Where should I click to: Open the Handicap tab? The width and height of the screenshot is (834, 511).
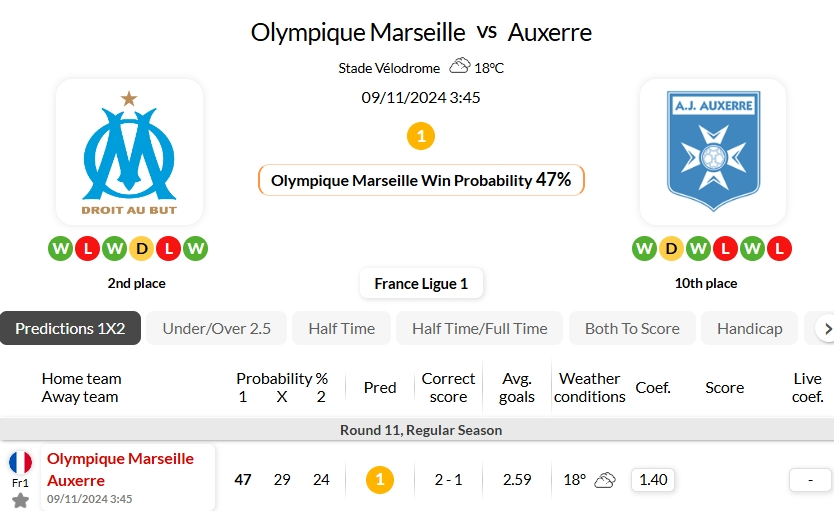coord(749,328)
